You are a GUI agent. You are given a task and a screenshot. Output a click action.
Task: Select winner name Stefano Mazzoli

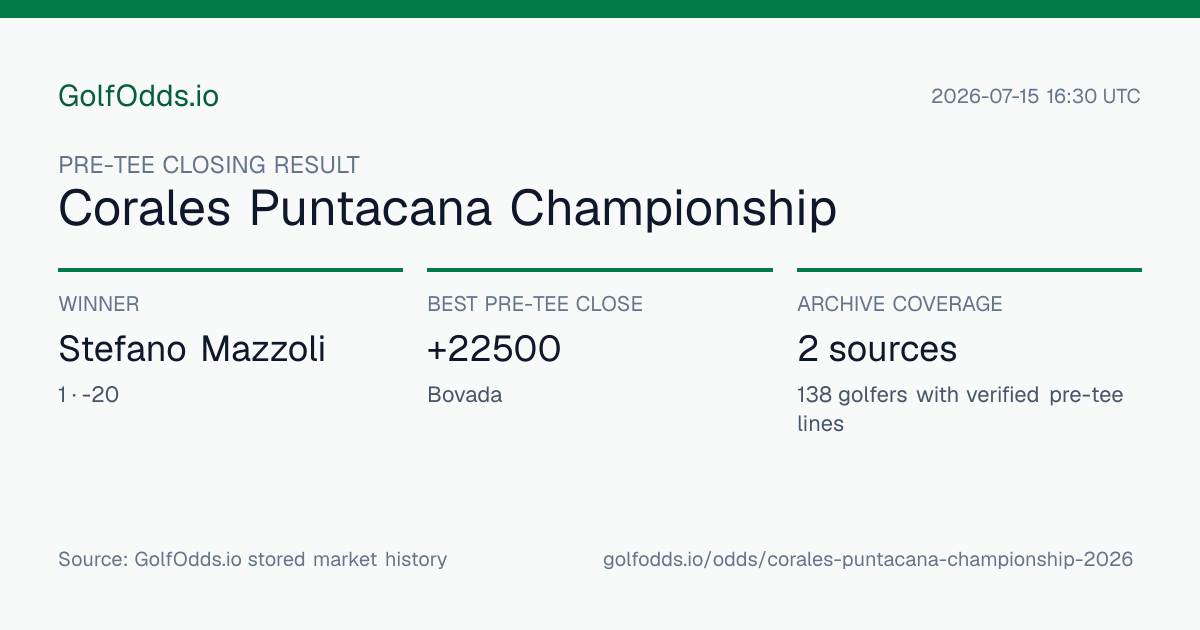click(x=192, y=349)
